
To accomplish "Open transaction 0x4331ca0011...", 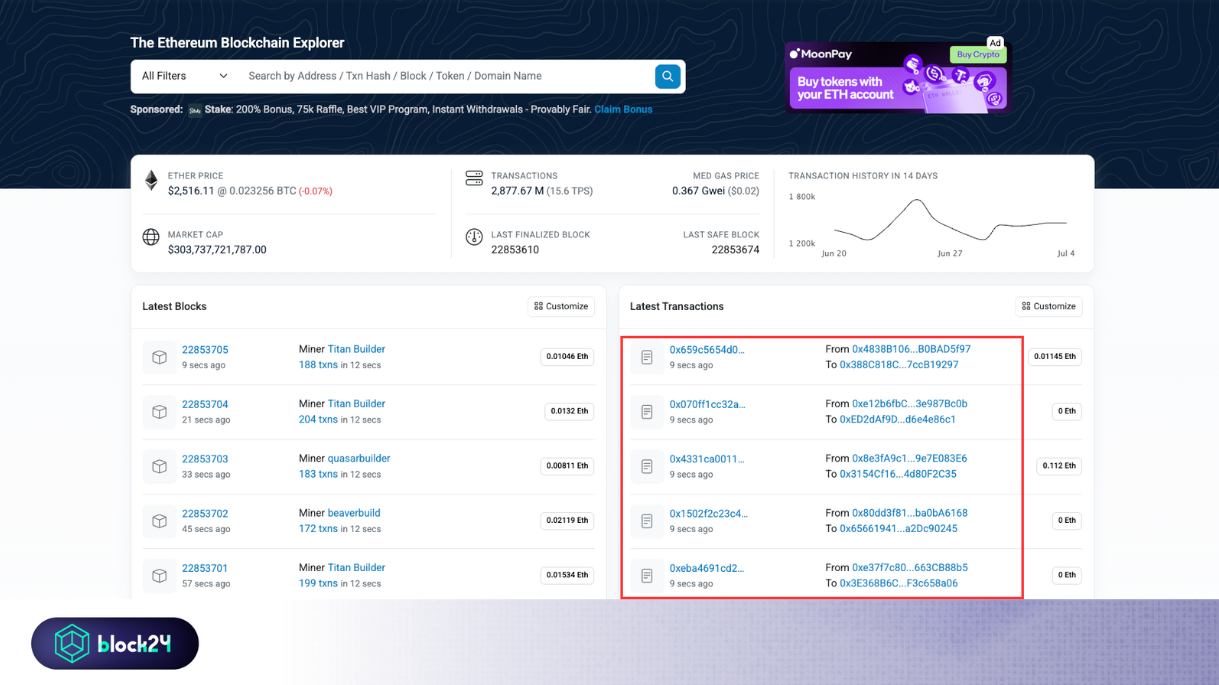I will [707, 459].
